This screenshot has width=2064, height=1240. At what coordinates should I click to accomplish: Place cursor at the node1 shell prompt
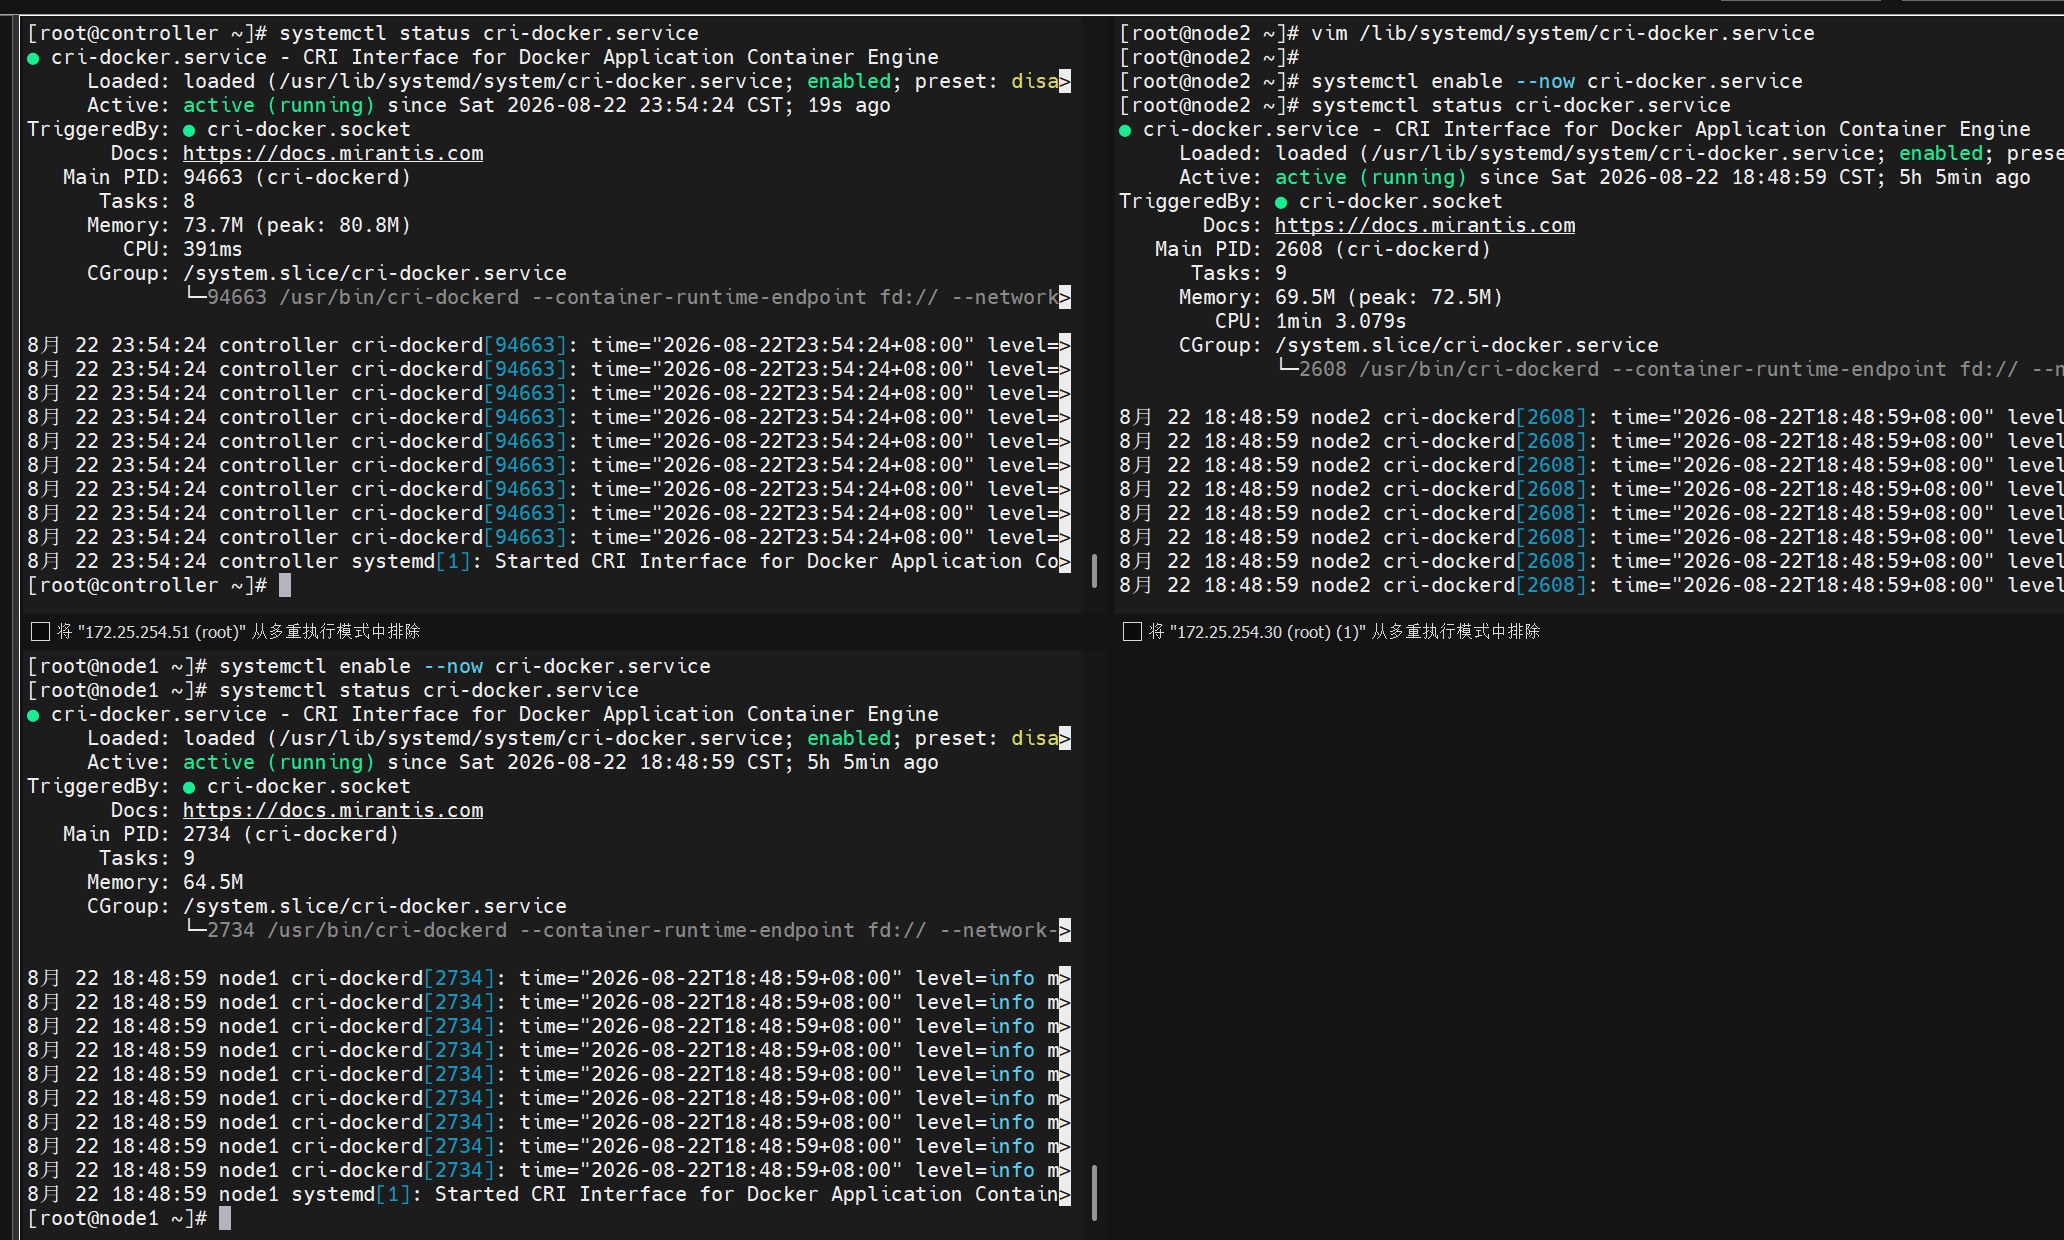click(x=225, y=1218)
